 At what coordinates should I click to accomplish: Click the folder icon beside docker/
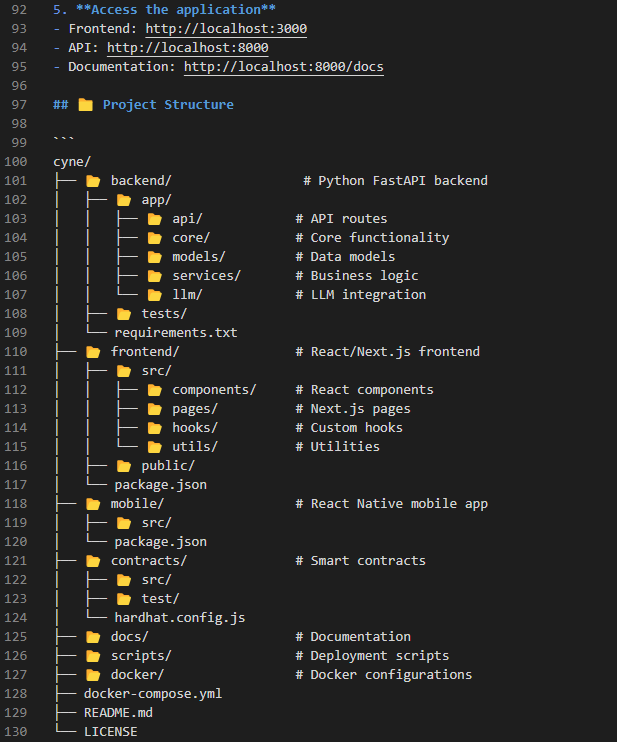coord(93,675)
